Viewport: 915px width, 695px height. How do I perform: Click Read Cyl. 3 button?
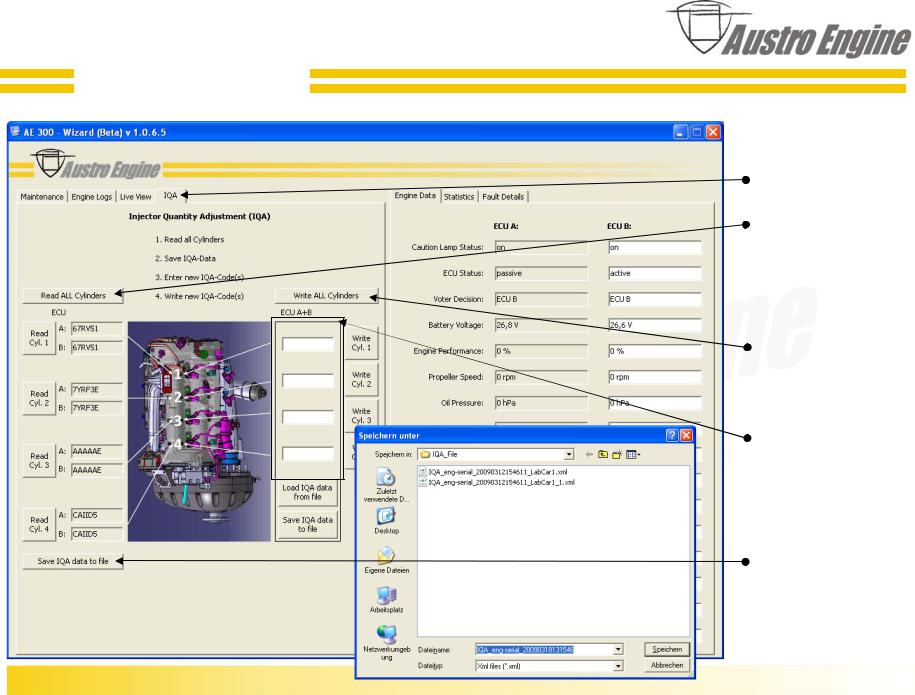click(x=39, y=460)
